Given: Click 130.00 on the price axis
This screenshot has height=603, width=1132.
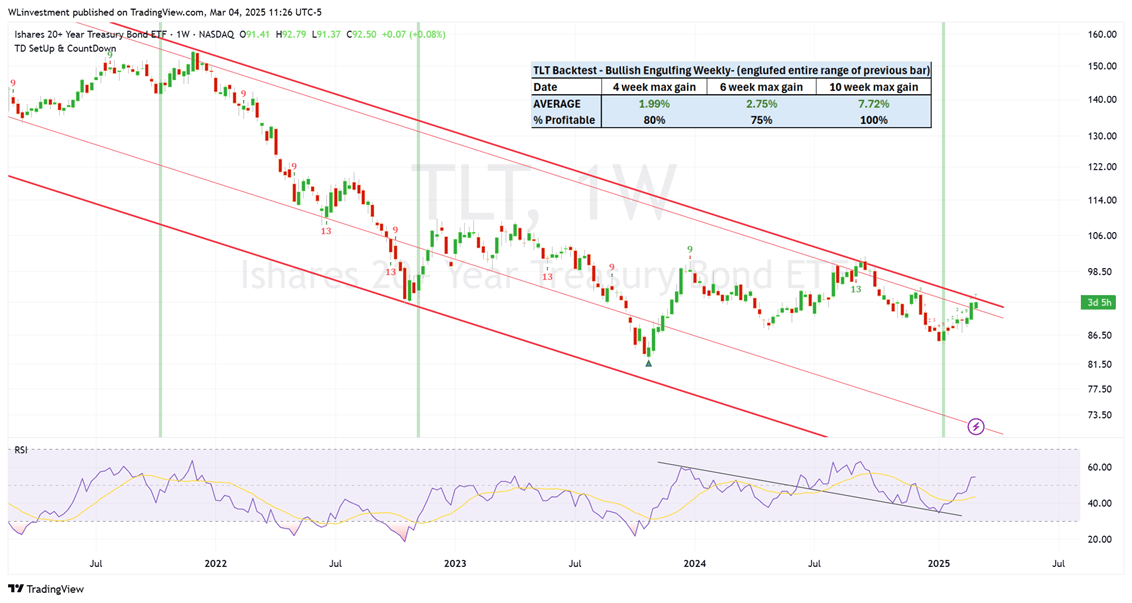Looking at the screenshot, I should [x=1103, y=136].
